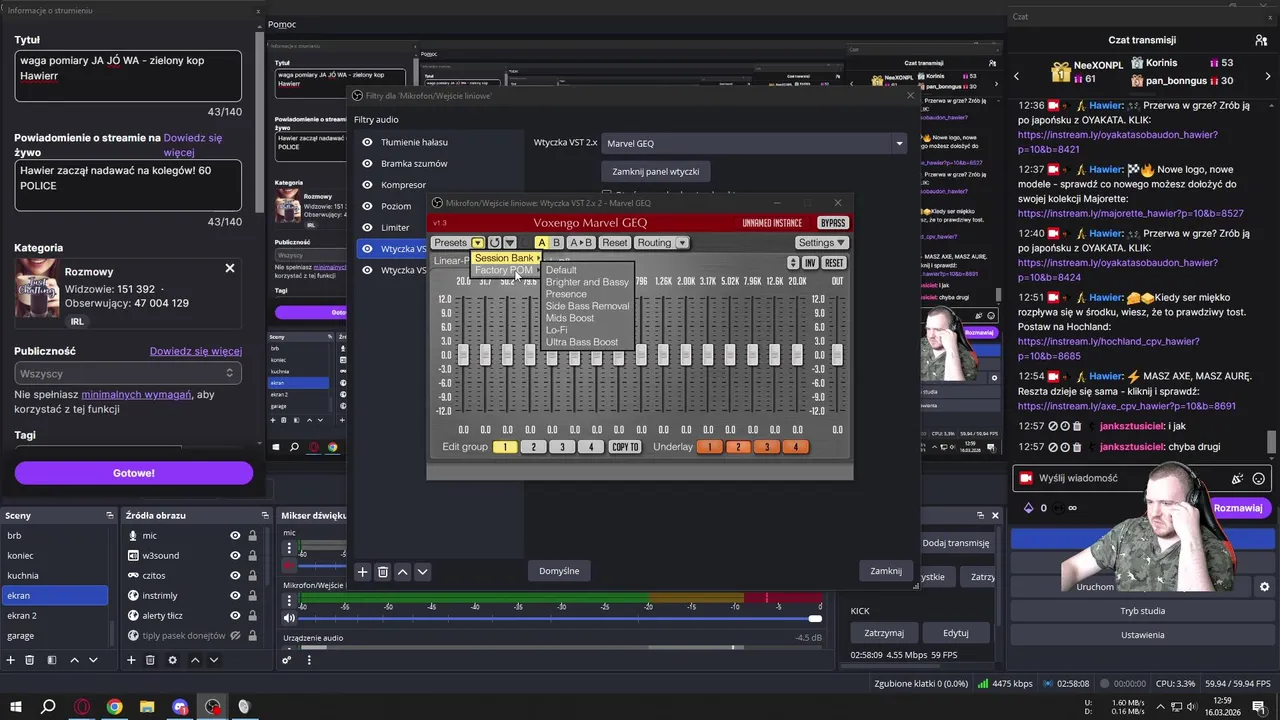
Task: Toggle visibility of Kompresor filter
Action: [367, 185]
